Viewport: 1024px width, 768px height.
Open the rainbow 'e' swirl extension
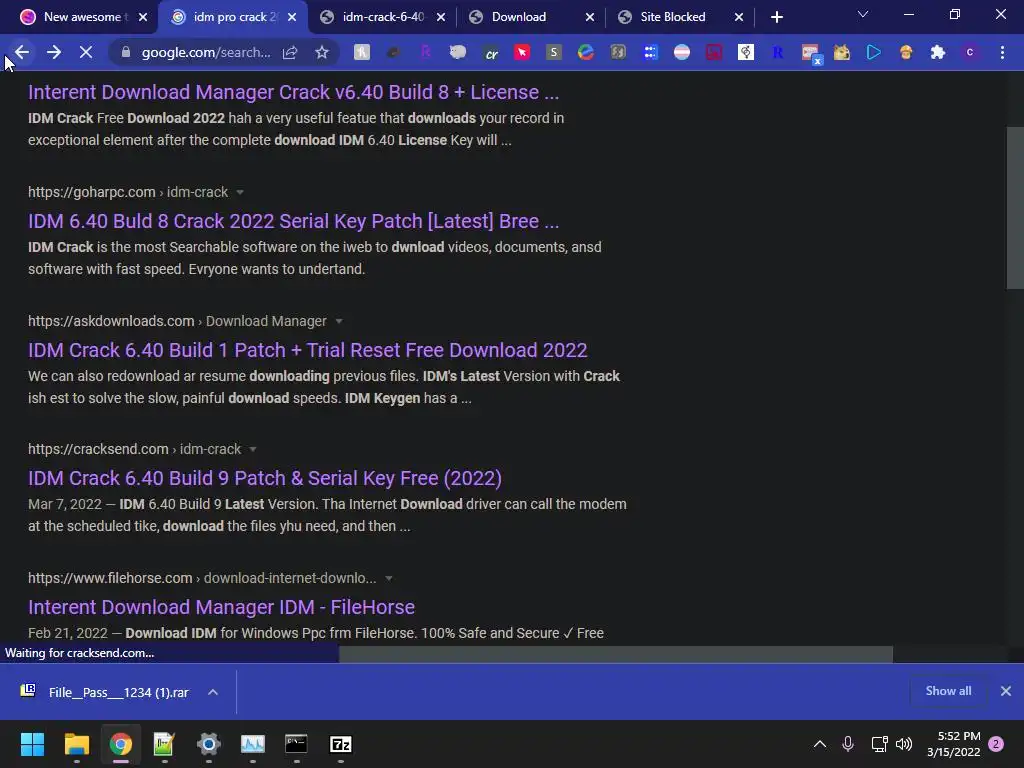pos(586,52)
